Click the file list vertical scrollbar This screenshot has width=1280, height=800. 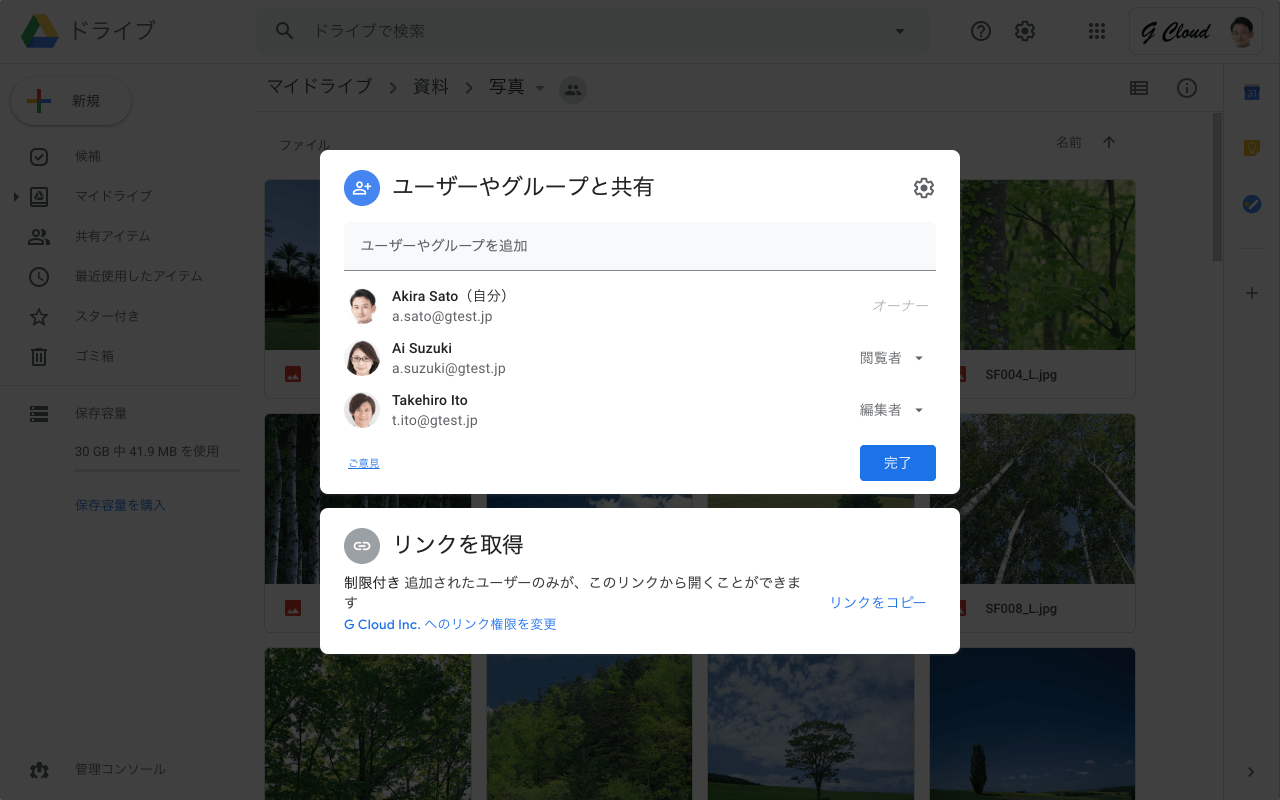coord(1217,186)
